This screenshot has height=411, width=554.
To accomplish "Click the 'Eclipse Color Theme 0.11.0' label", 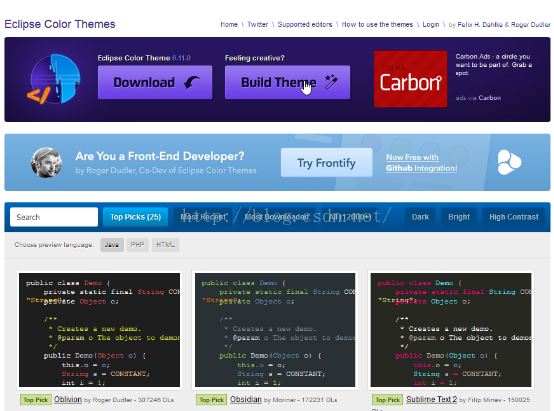I will [x=144, y=58].
